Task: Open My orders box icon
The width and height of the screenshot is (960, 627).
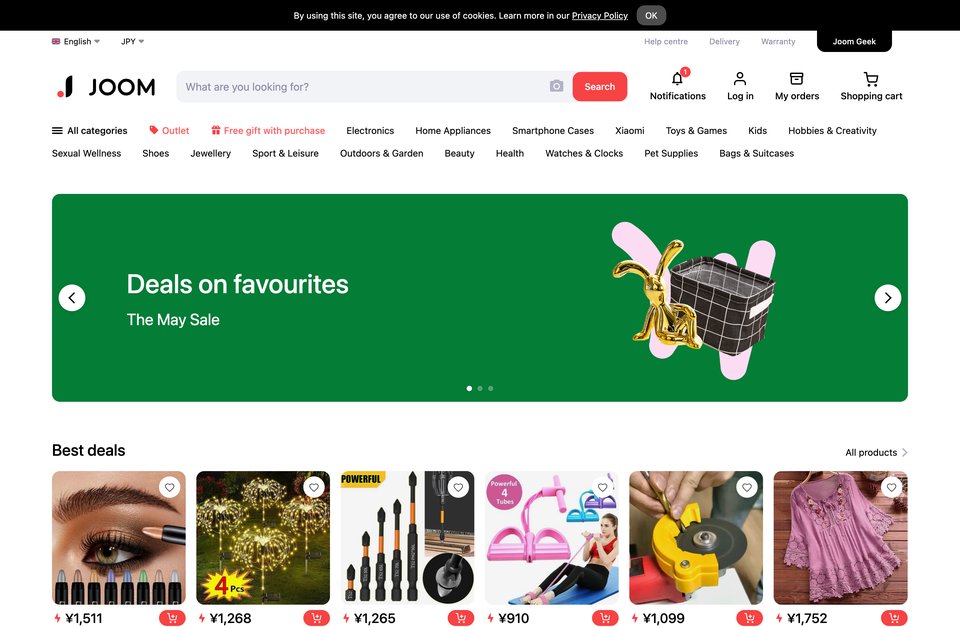Action: (x=797, y=79)
